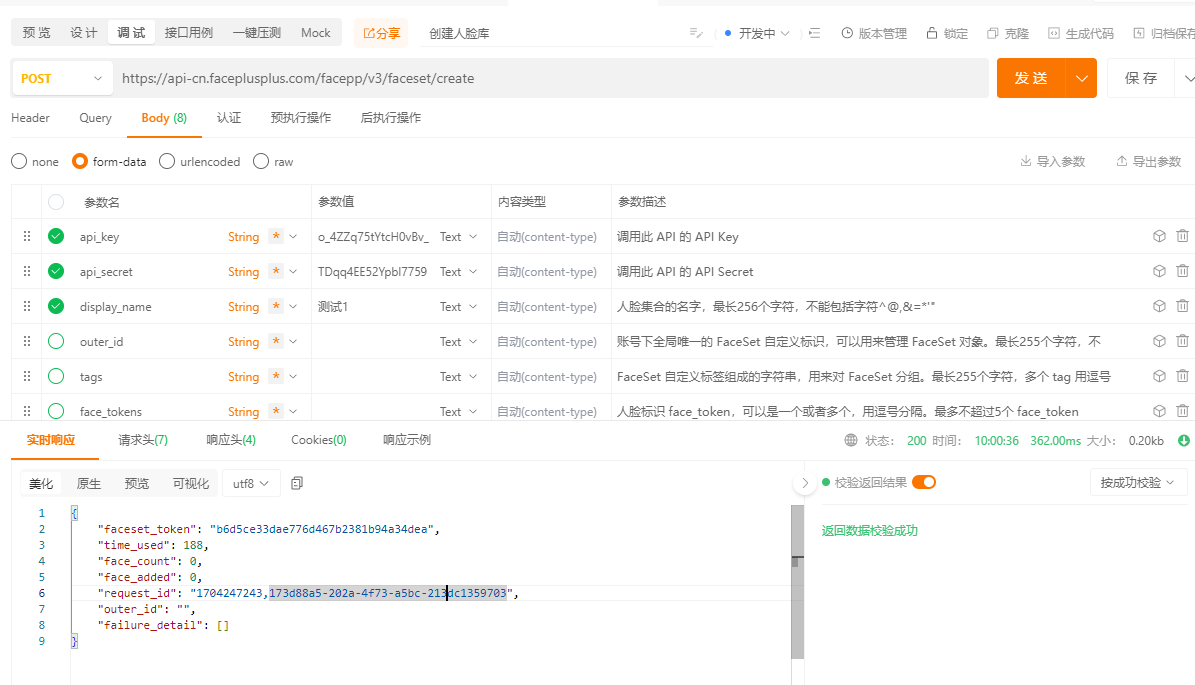The height and width of the screenshot is (685, 1195).
Task: Delete the api_key parameter row
Action: pyautogui.click(x=1182, y=237)
